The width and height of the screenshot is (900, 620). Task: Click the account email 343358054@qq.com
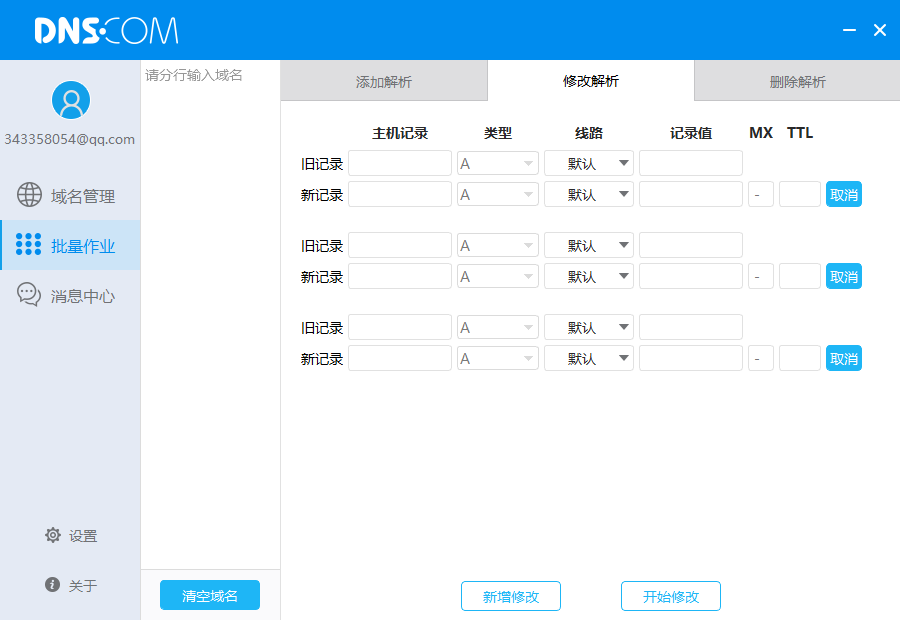[x=69, y=140]
